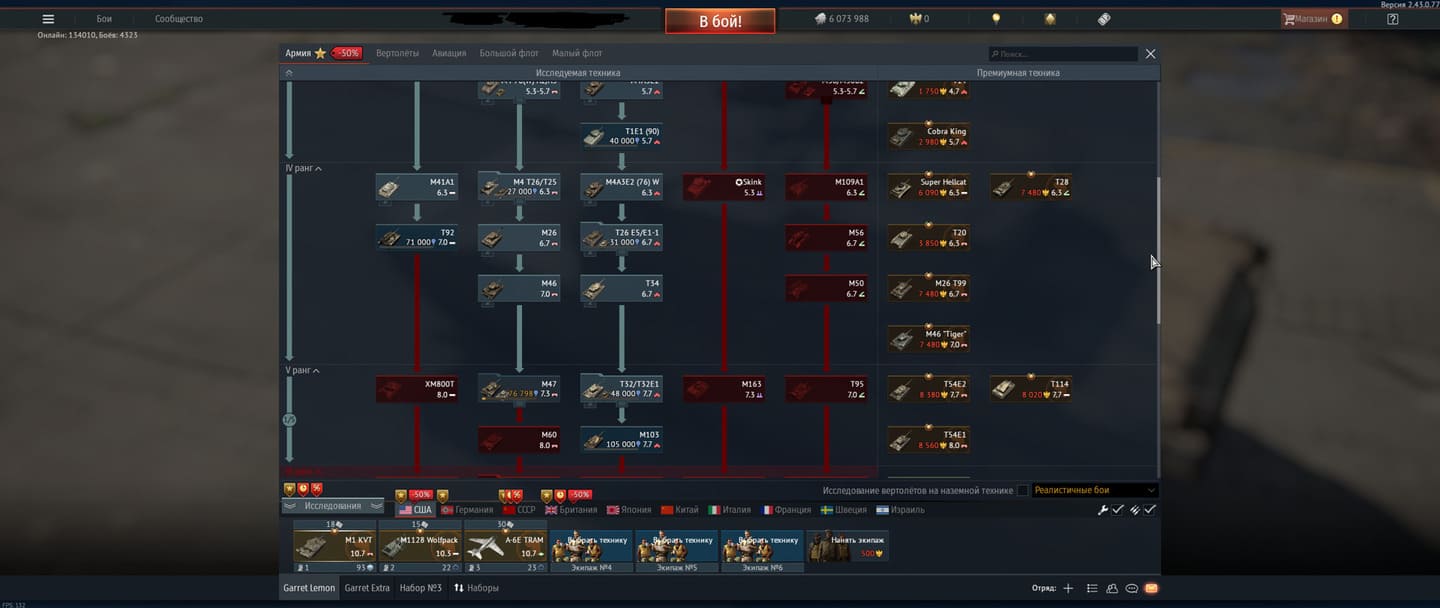The height and width of the screenshot is (608, 1440).
Task: Open the squad chat icon
Action: 1131,588
